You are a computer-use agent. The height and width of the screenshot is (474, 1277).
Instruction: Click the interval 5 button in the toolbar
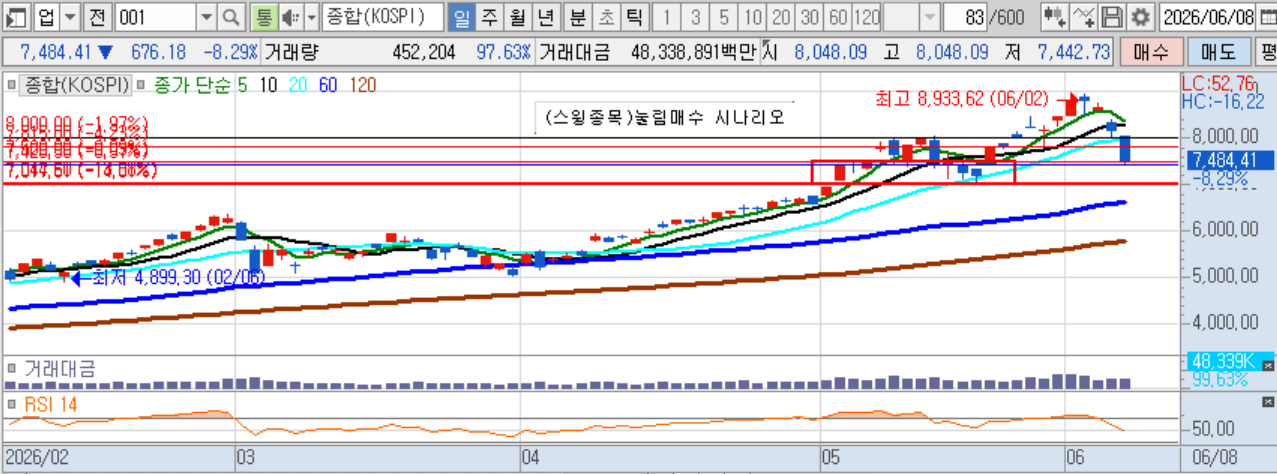[x=724, y=17]
